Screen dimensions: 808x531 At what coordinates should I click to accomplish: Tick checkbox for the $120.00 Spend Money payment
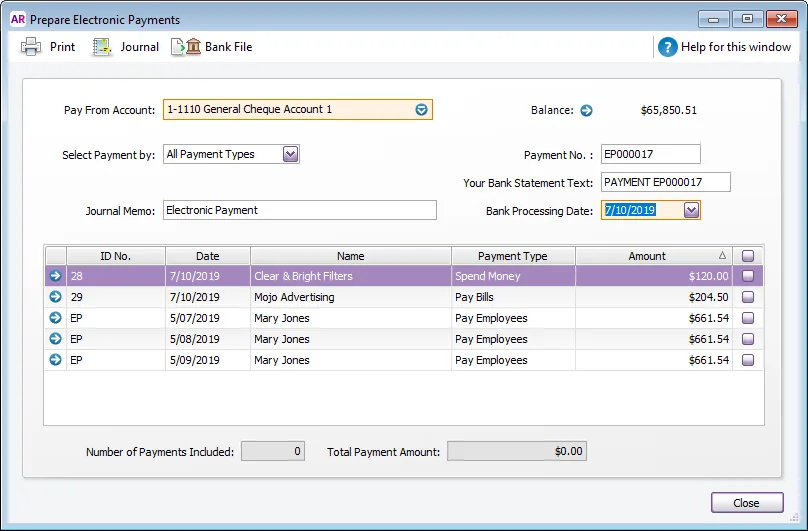[x=748, y=276]
